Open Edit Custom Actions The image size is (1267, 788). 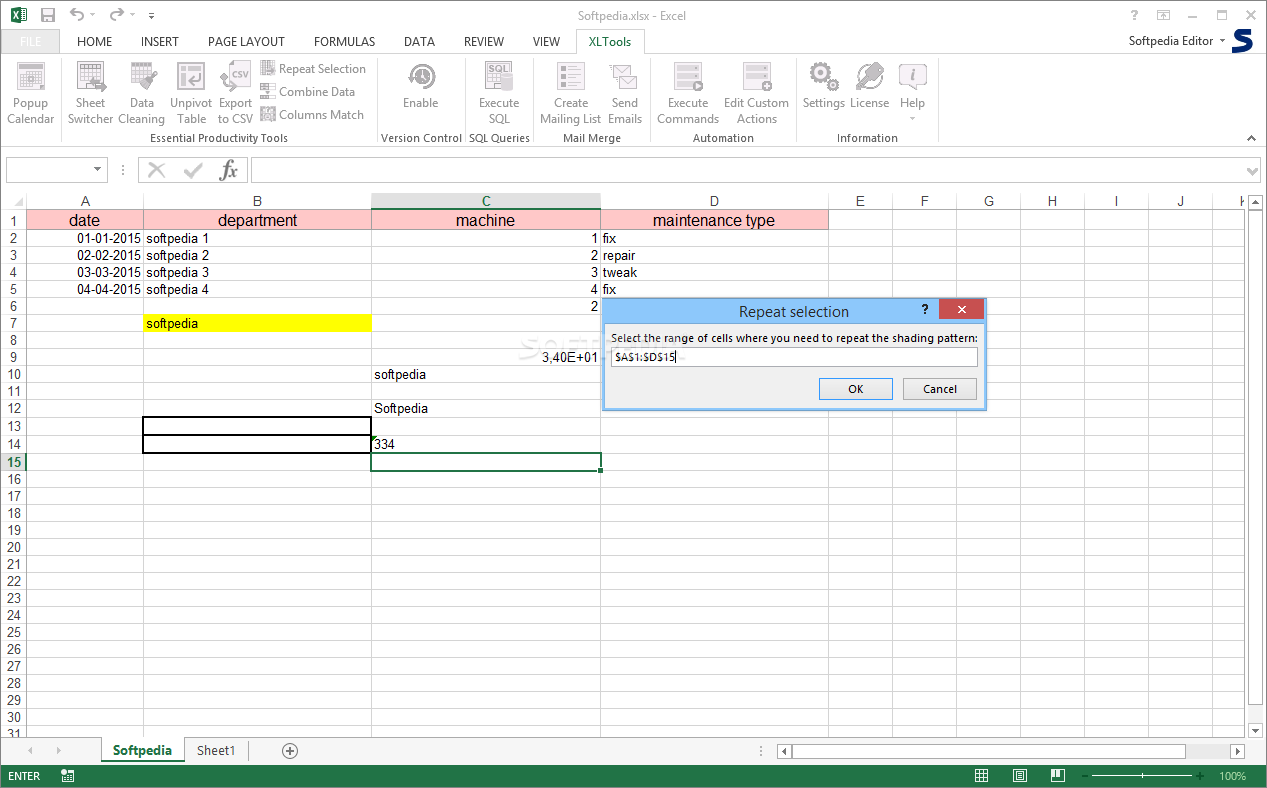click(x=757, y=93)
